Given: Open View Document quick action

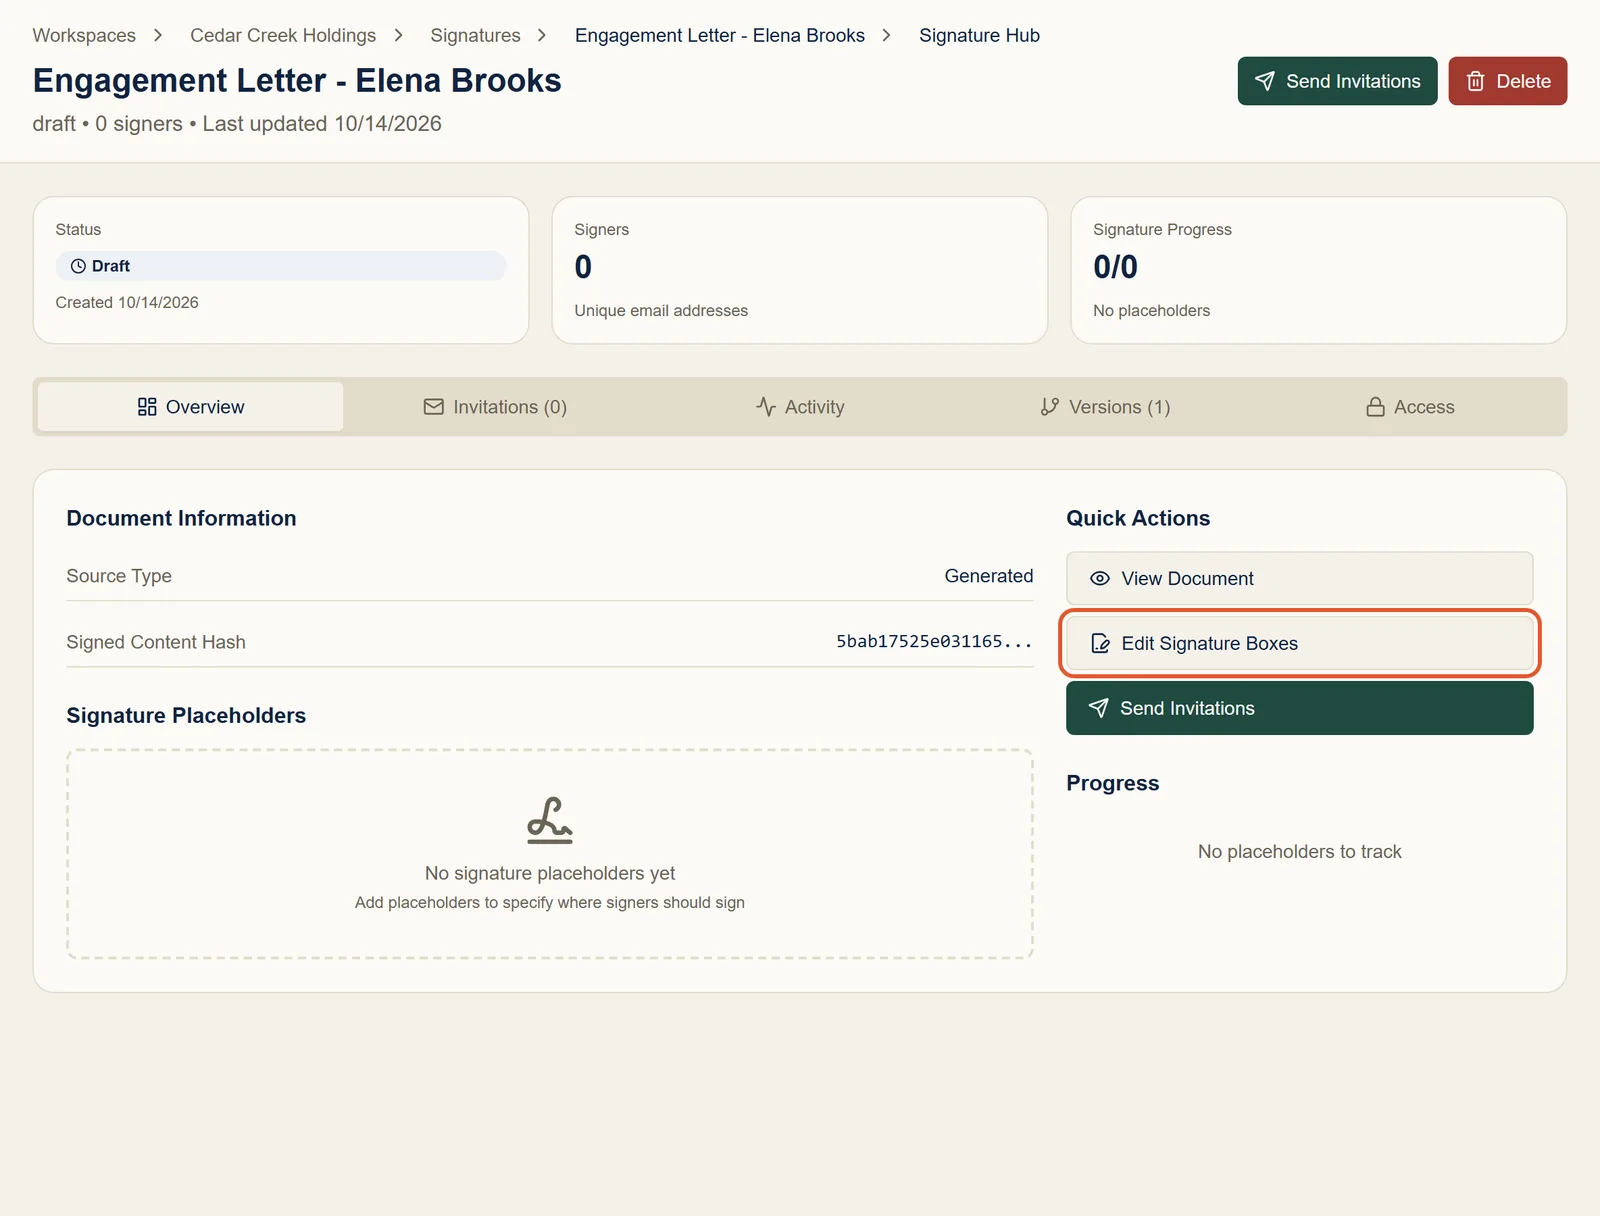Looking at the screenshot, I should click(x=1300, y=578).
